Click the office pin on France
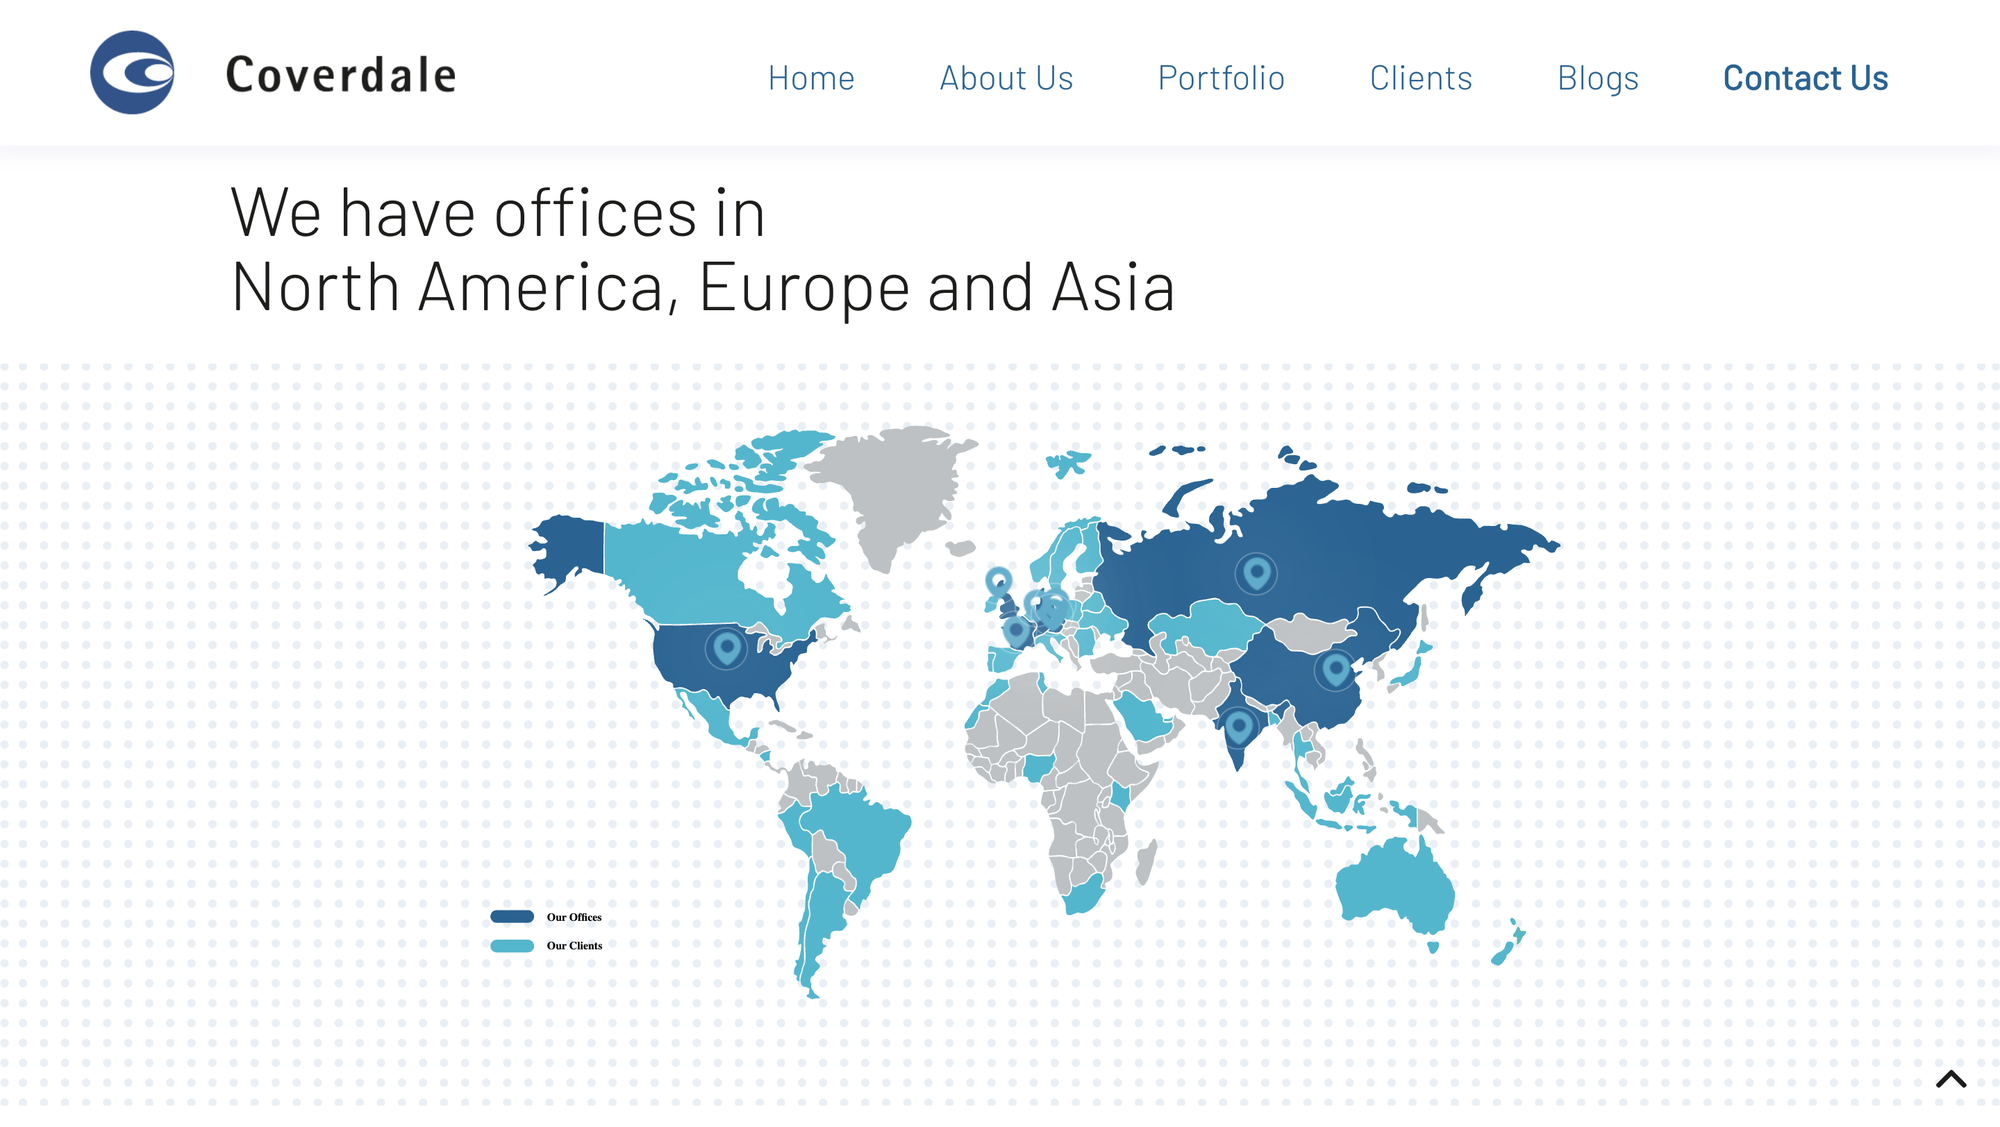Image resolution: width=2000 pixels, height=1127 pixels. (x=1016, y=631)
